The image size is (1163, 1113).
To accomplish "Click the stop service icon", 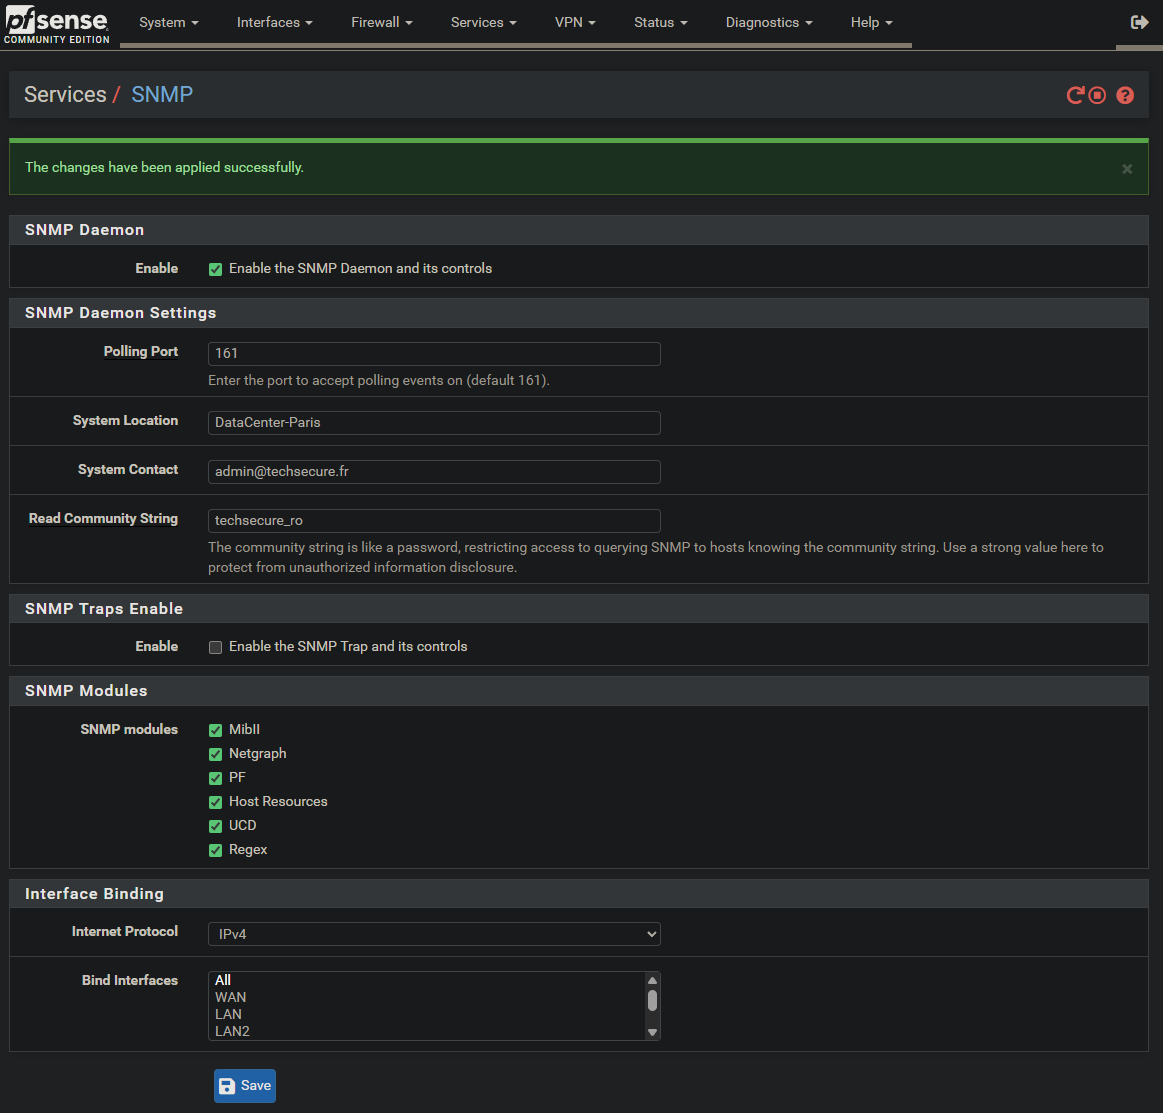I will [1098, 95].
